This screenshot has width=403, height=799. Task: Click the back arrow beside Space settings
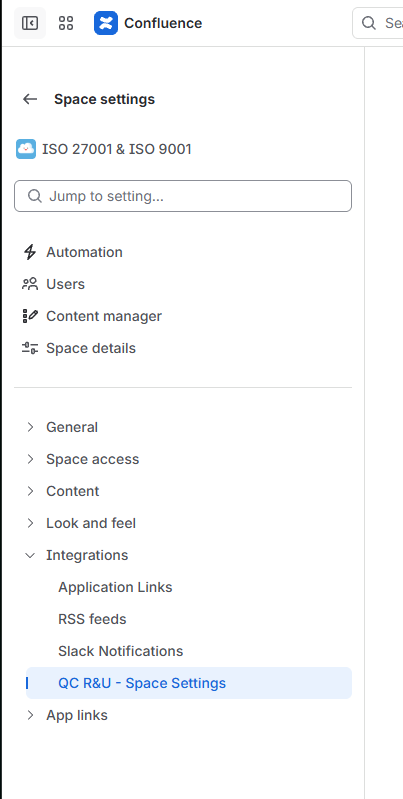click(x=30, y=99)
